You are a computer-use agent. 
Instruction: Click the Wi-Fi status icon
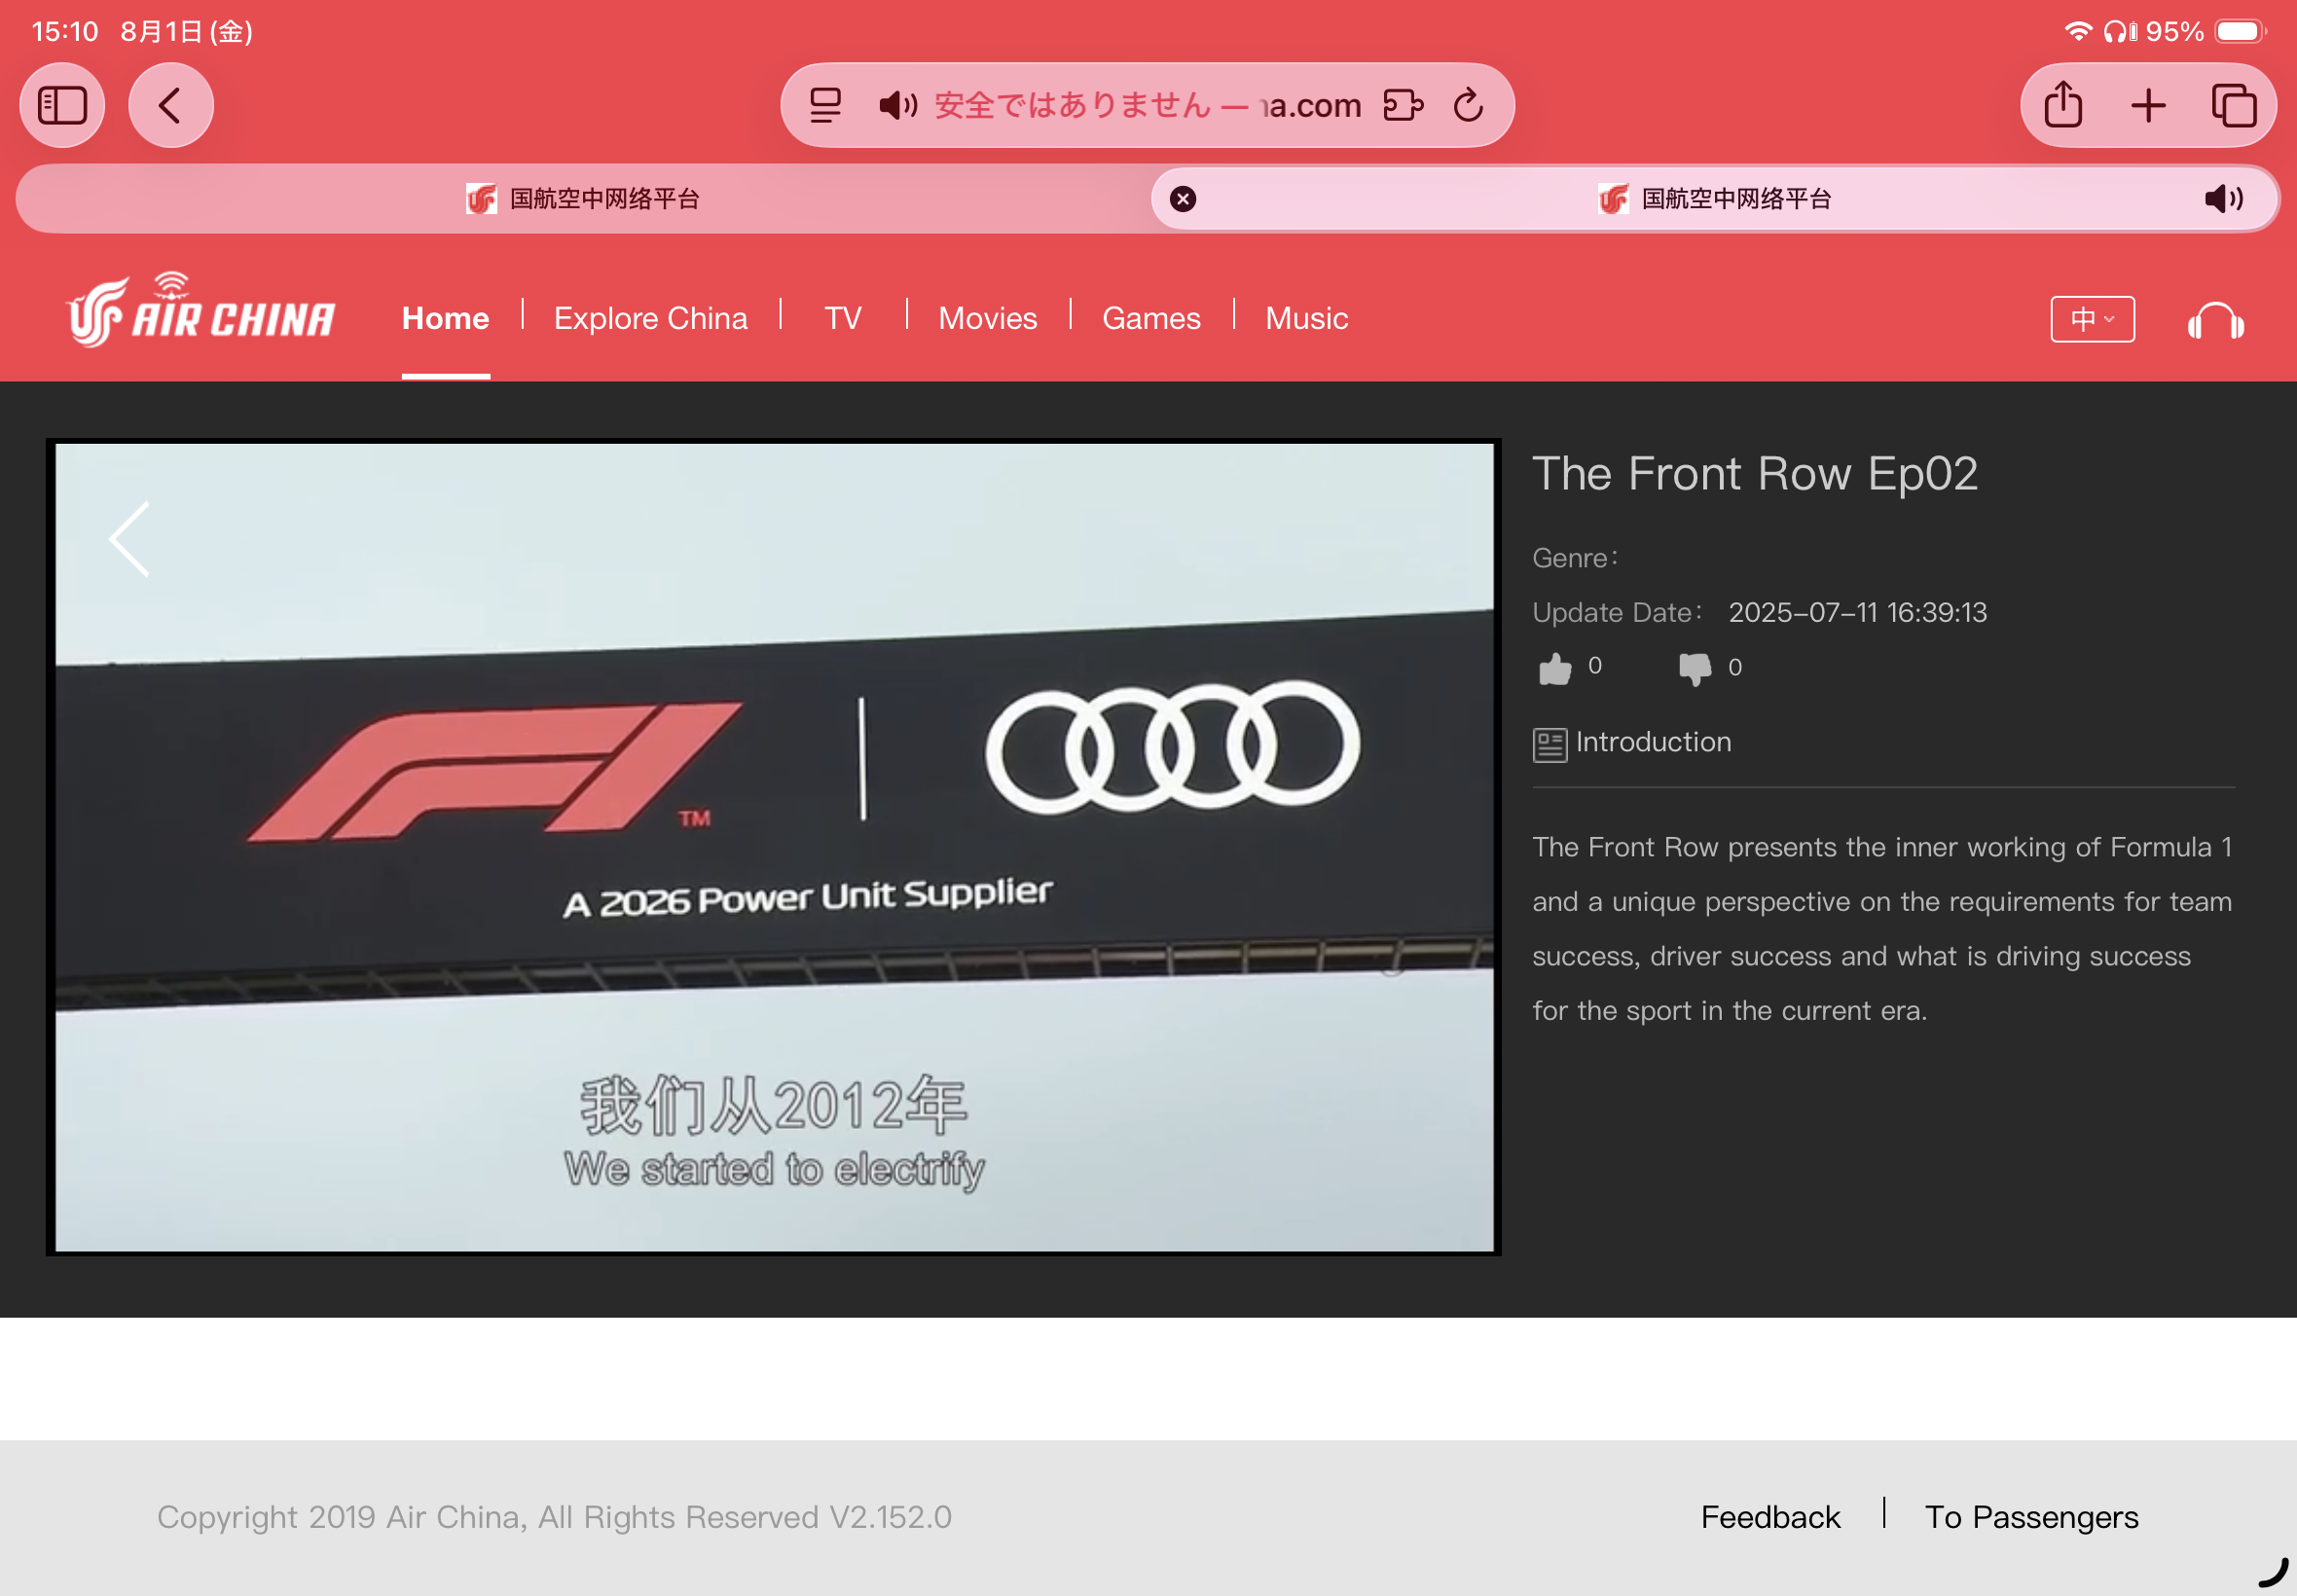[x=2078, y=31]
